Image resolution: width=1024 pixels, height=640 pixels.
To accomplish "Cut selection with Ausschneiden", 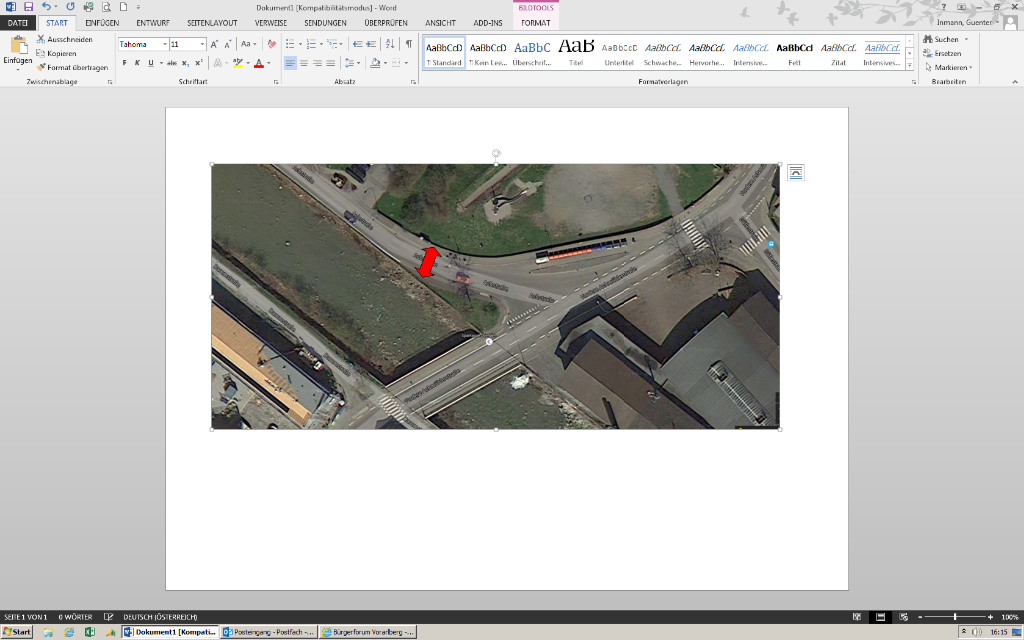I will pos(65,39).
